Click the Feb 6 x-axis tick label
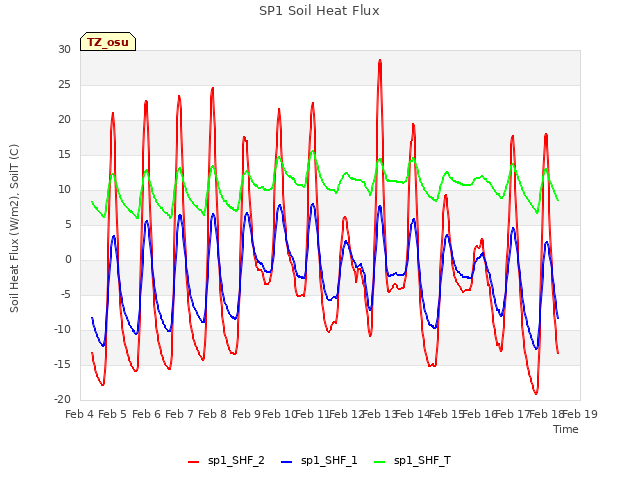This screenshot has height=480, width=640. [x=146, y=414]
